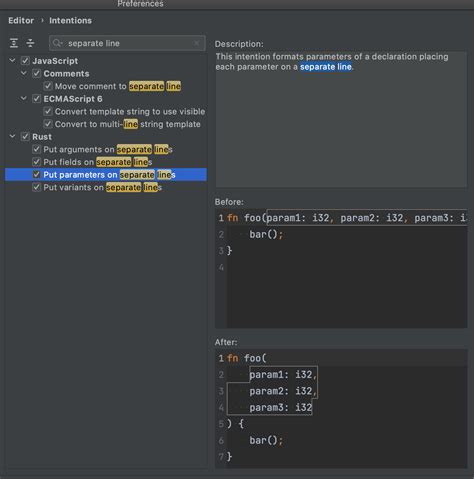Image resolution: width=474 pixels, height=479 pixels.
Task: Select 'Put variants on separate lines' row
Action: click(103, 187)
